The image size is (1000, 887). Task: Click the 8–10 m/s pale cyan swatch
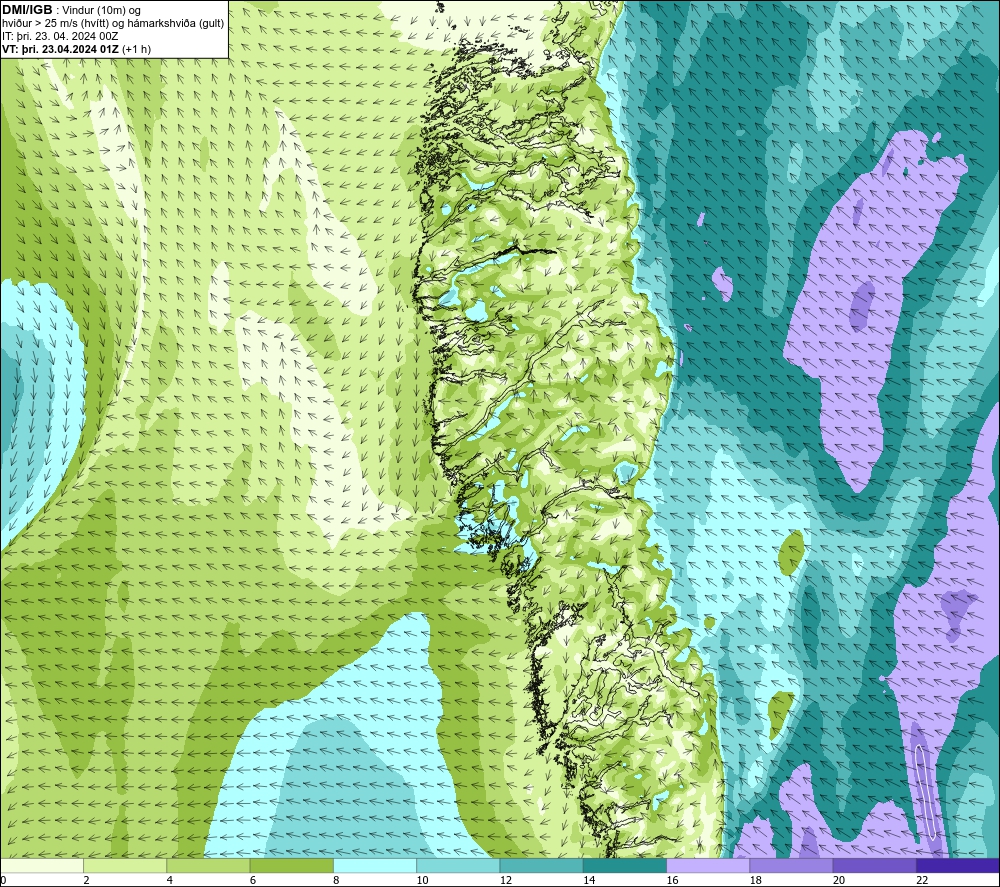[375, 865]
